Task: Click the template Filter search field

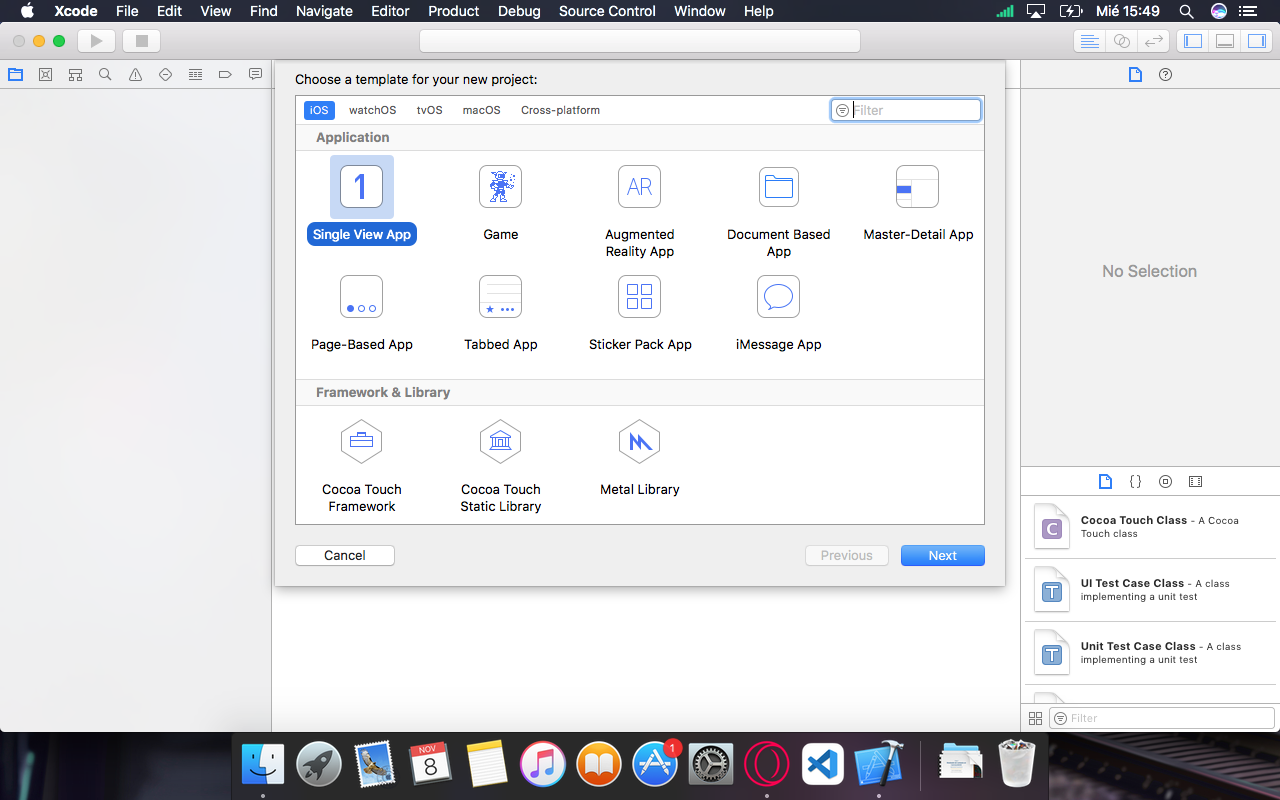Action: click(x=906, y=110)
